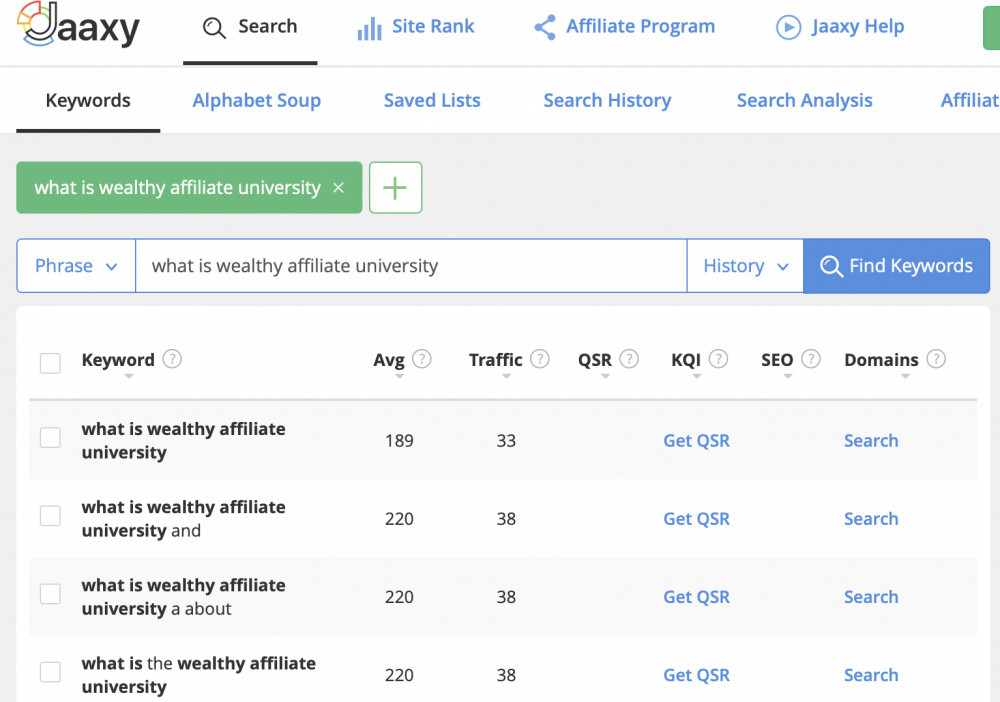Click the help icon next to QSR
The height and width of the screenshot is (702, 1000).
(x=629, y=359)
